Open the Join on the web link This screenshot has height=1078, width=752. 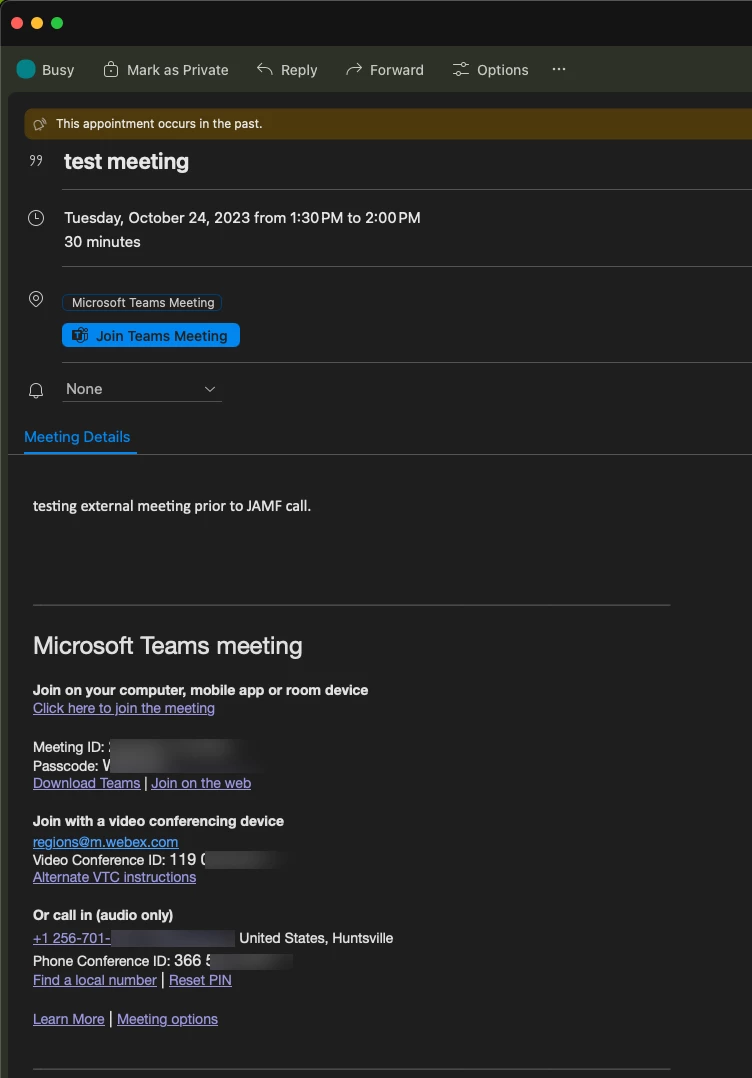[201, 783]
